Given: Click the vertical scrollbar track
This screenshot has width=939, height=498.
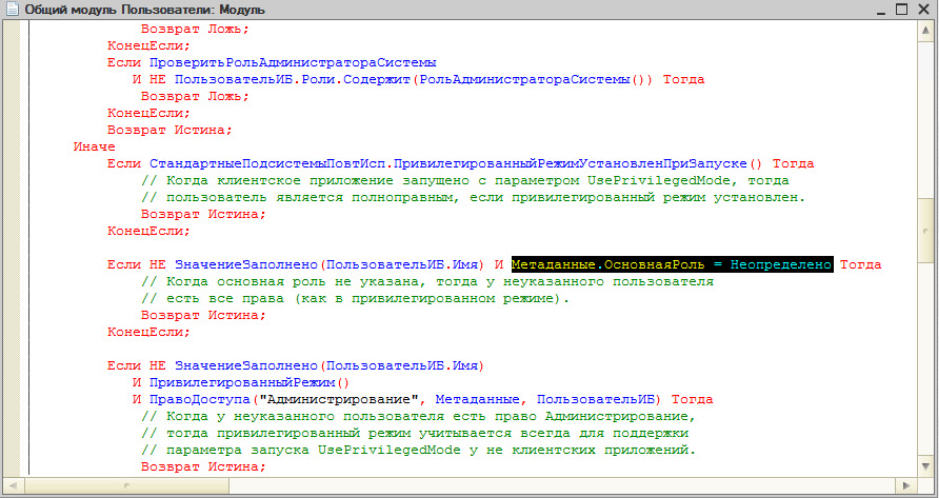Looking at the screenshot, I should coord(925,350).
